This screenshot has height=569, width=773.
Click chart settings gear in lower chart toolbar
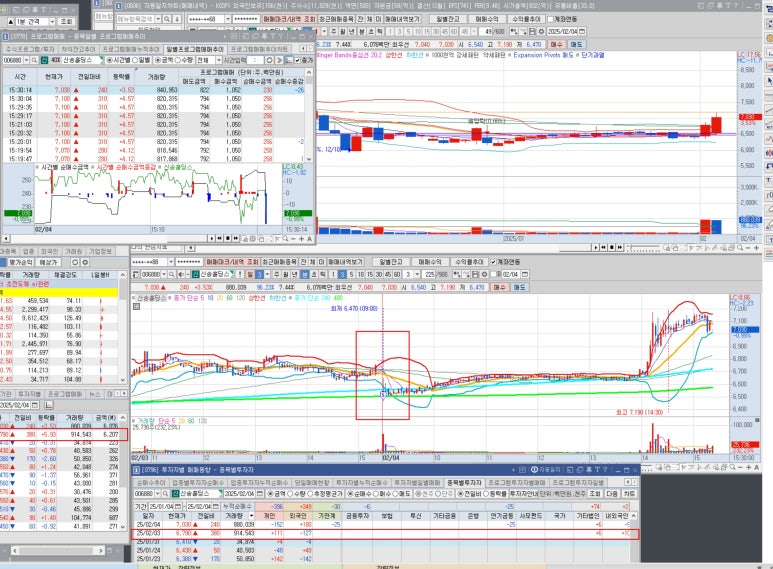click(485, 274)
